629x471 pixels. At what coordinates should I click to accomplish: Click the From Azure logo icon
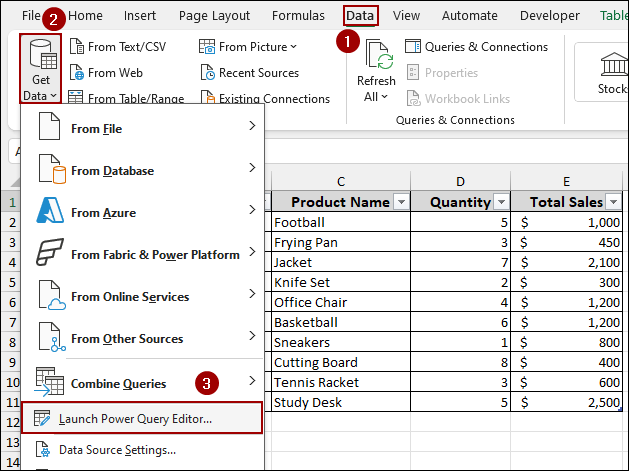pos(50,210)
